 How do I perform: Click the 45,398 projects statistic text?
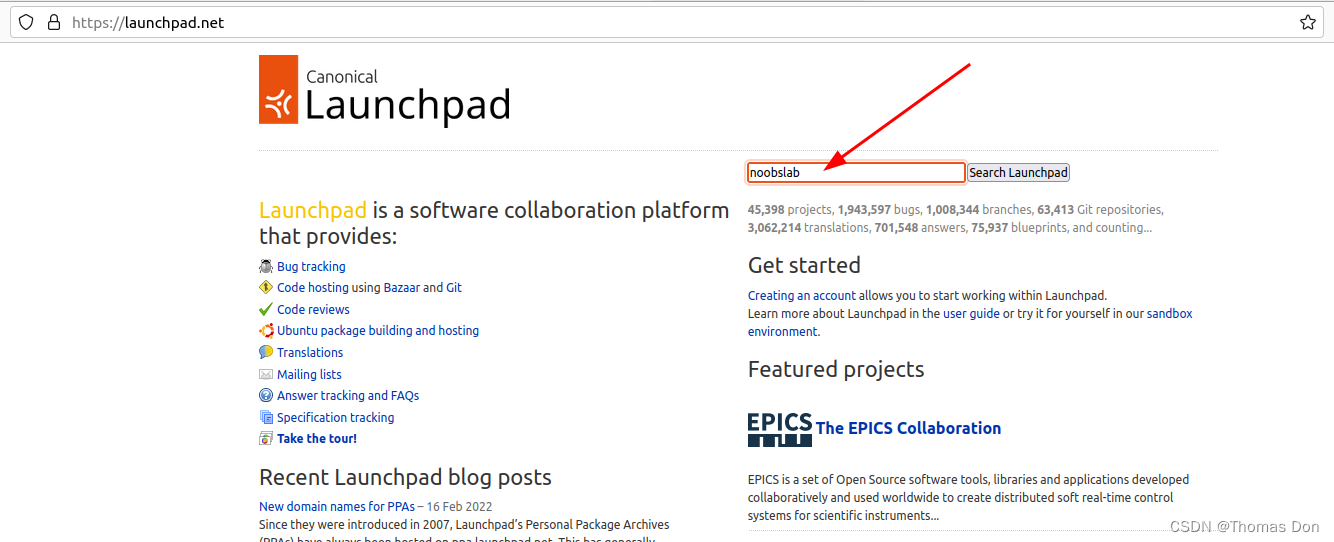(x=790, y=209)
